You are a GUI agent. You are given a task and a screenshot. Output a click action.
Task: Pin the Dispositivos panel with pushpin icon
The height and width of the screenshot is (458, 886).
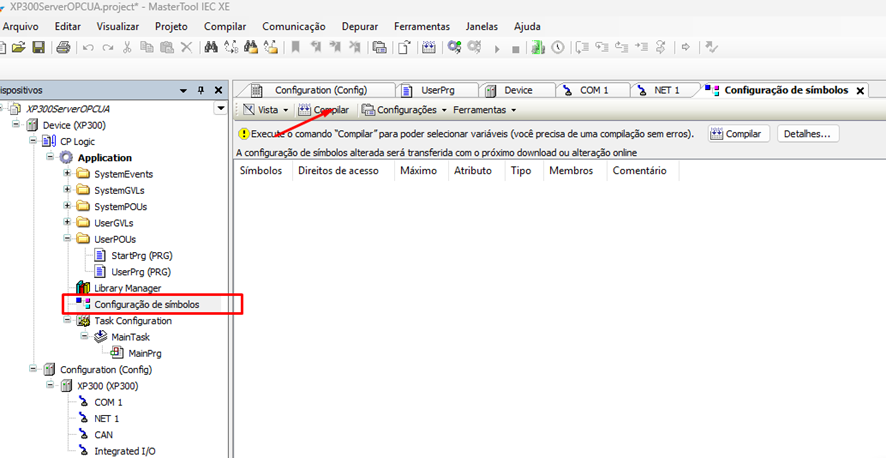point(200,90)
